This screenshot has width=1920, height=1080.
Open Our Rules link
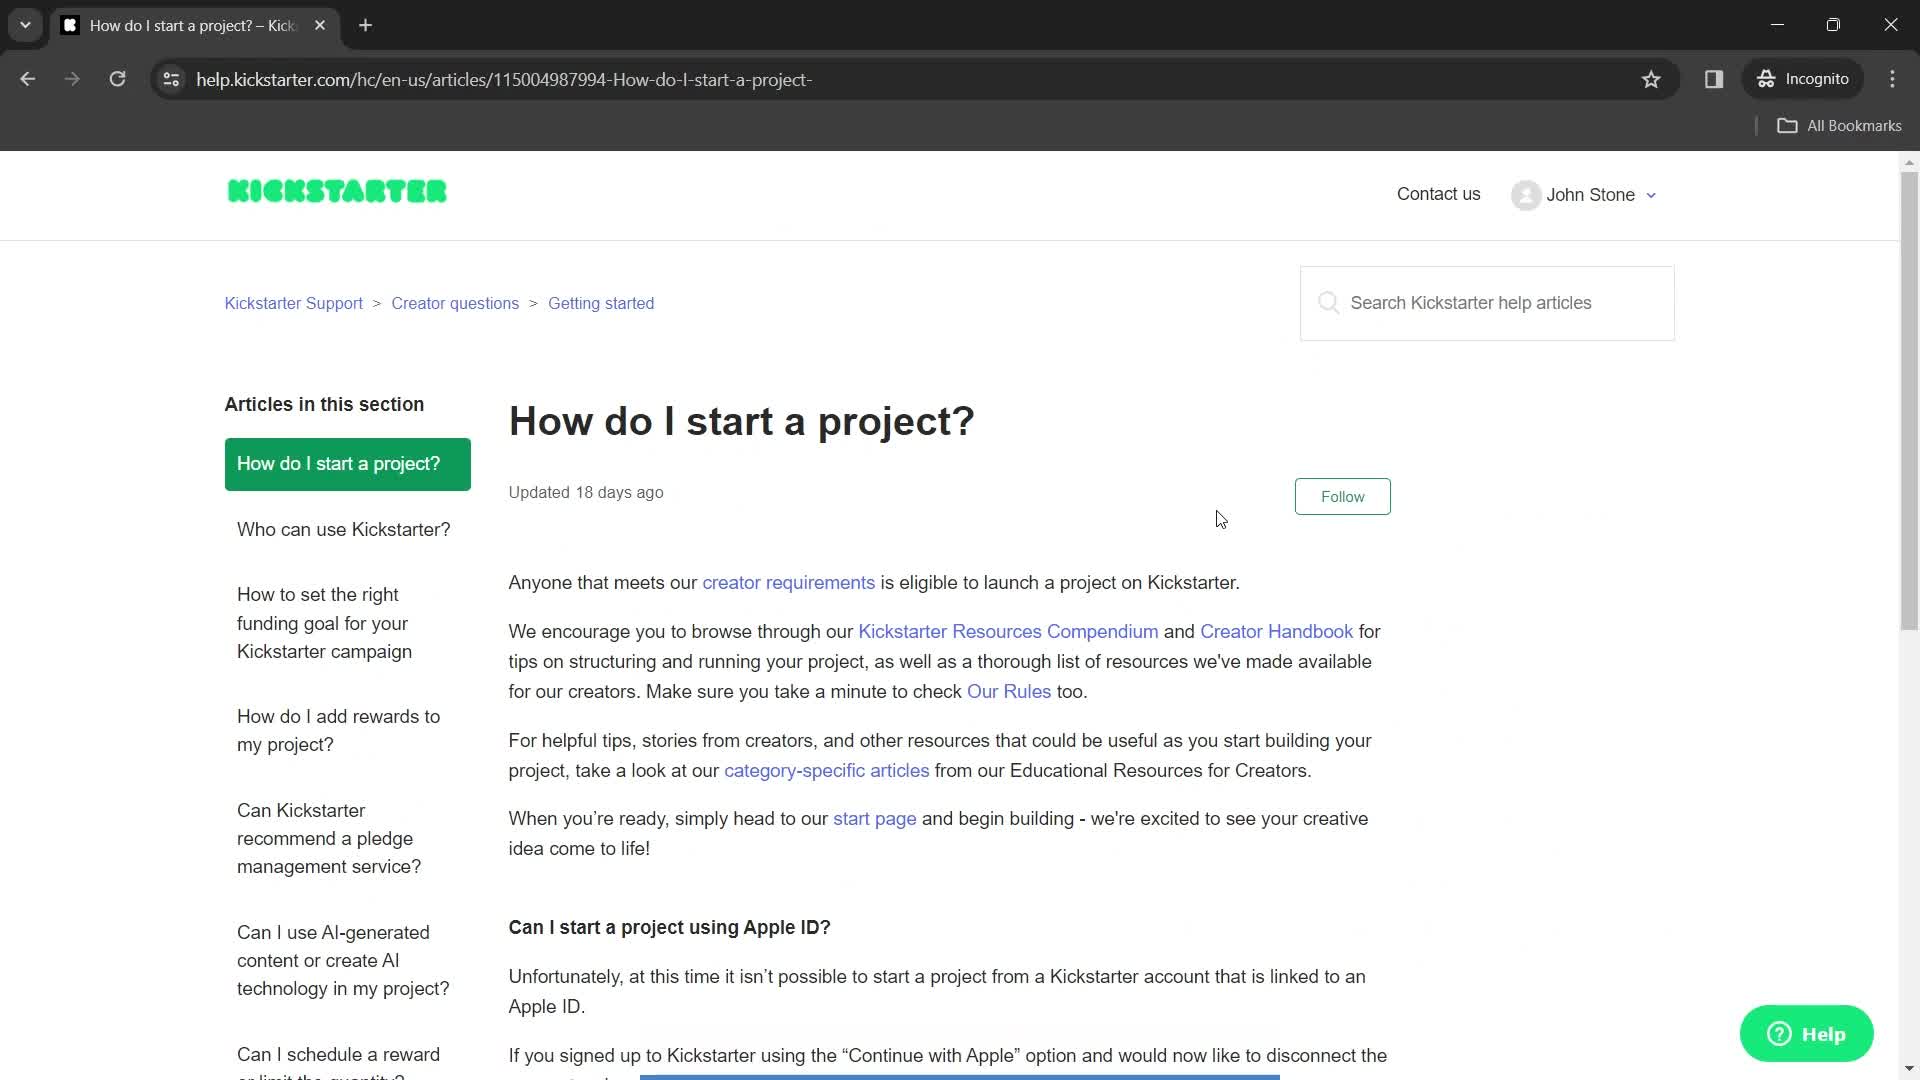click(1009, 692)
